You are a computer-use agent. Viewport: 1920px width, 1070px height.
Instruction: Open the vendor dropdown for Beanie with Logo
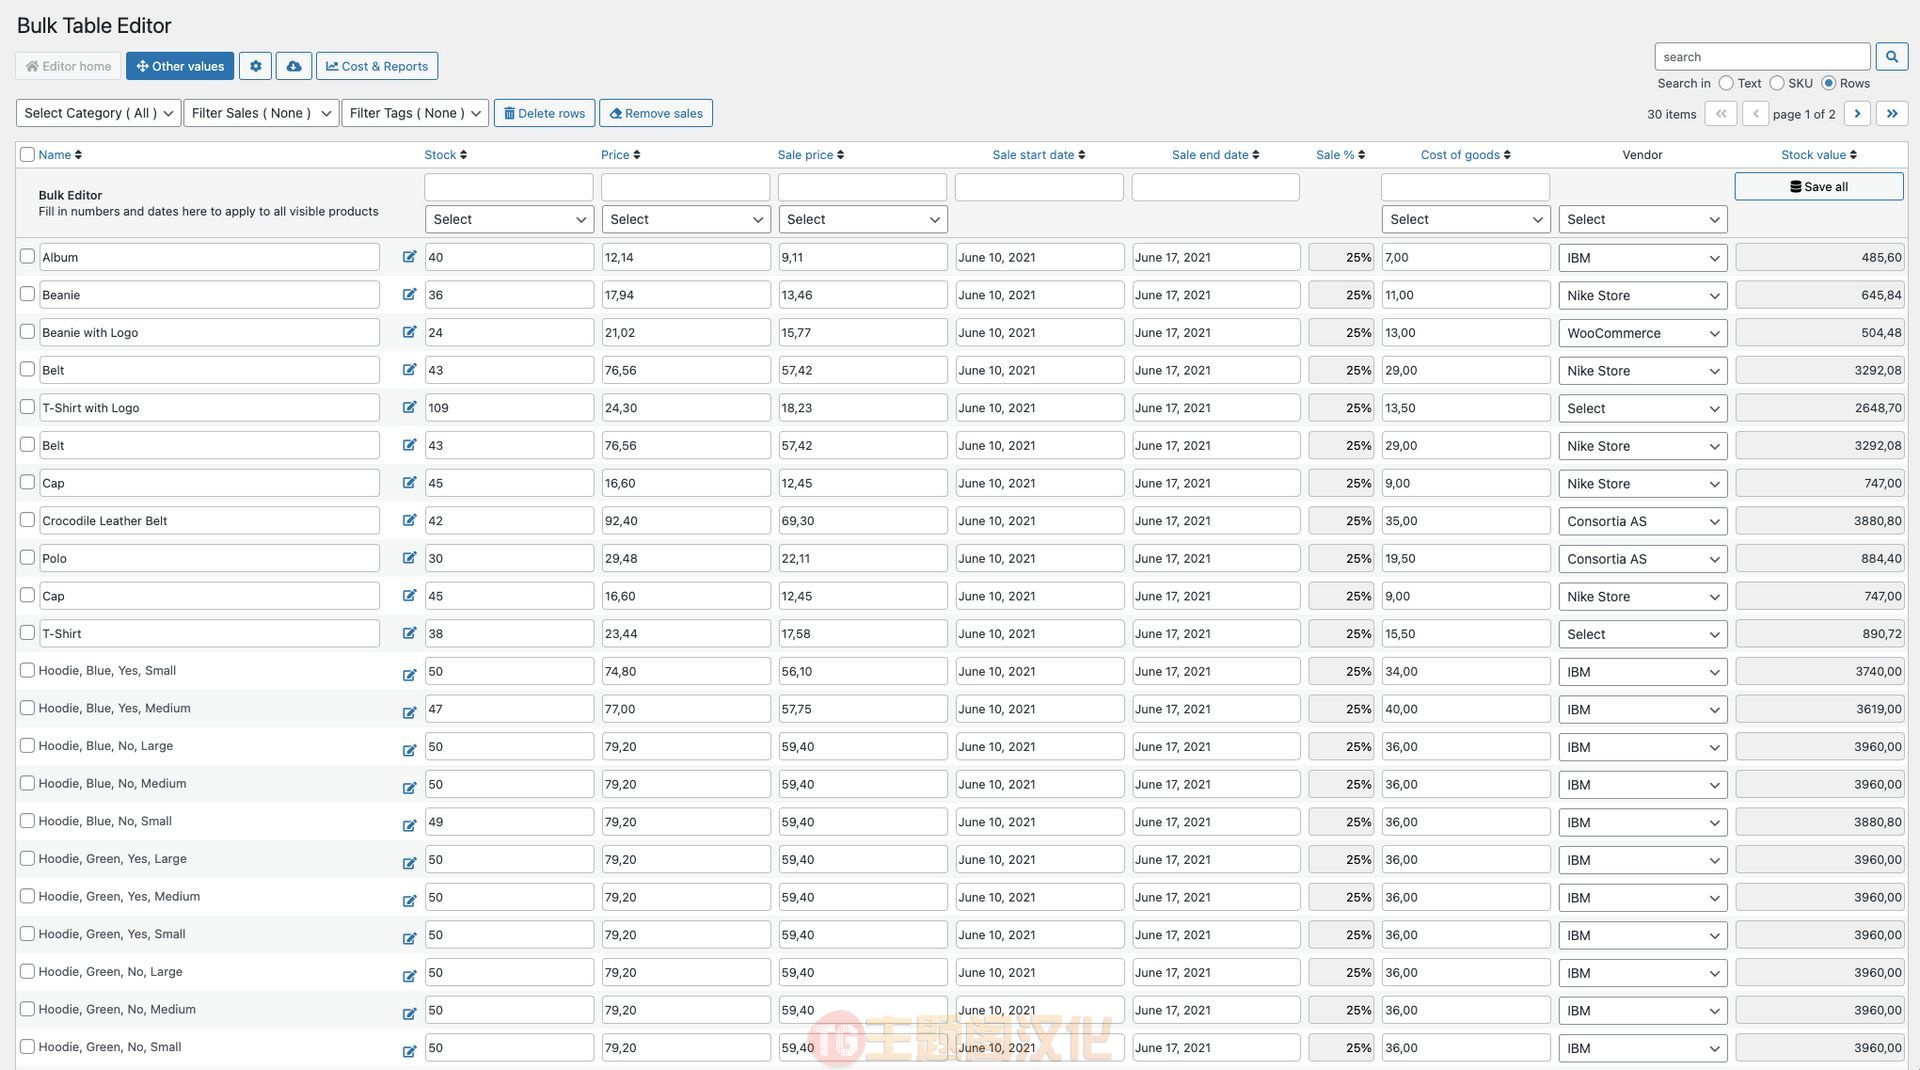point(1643,333)
